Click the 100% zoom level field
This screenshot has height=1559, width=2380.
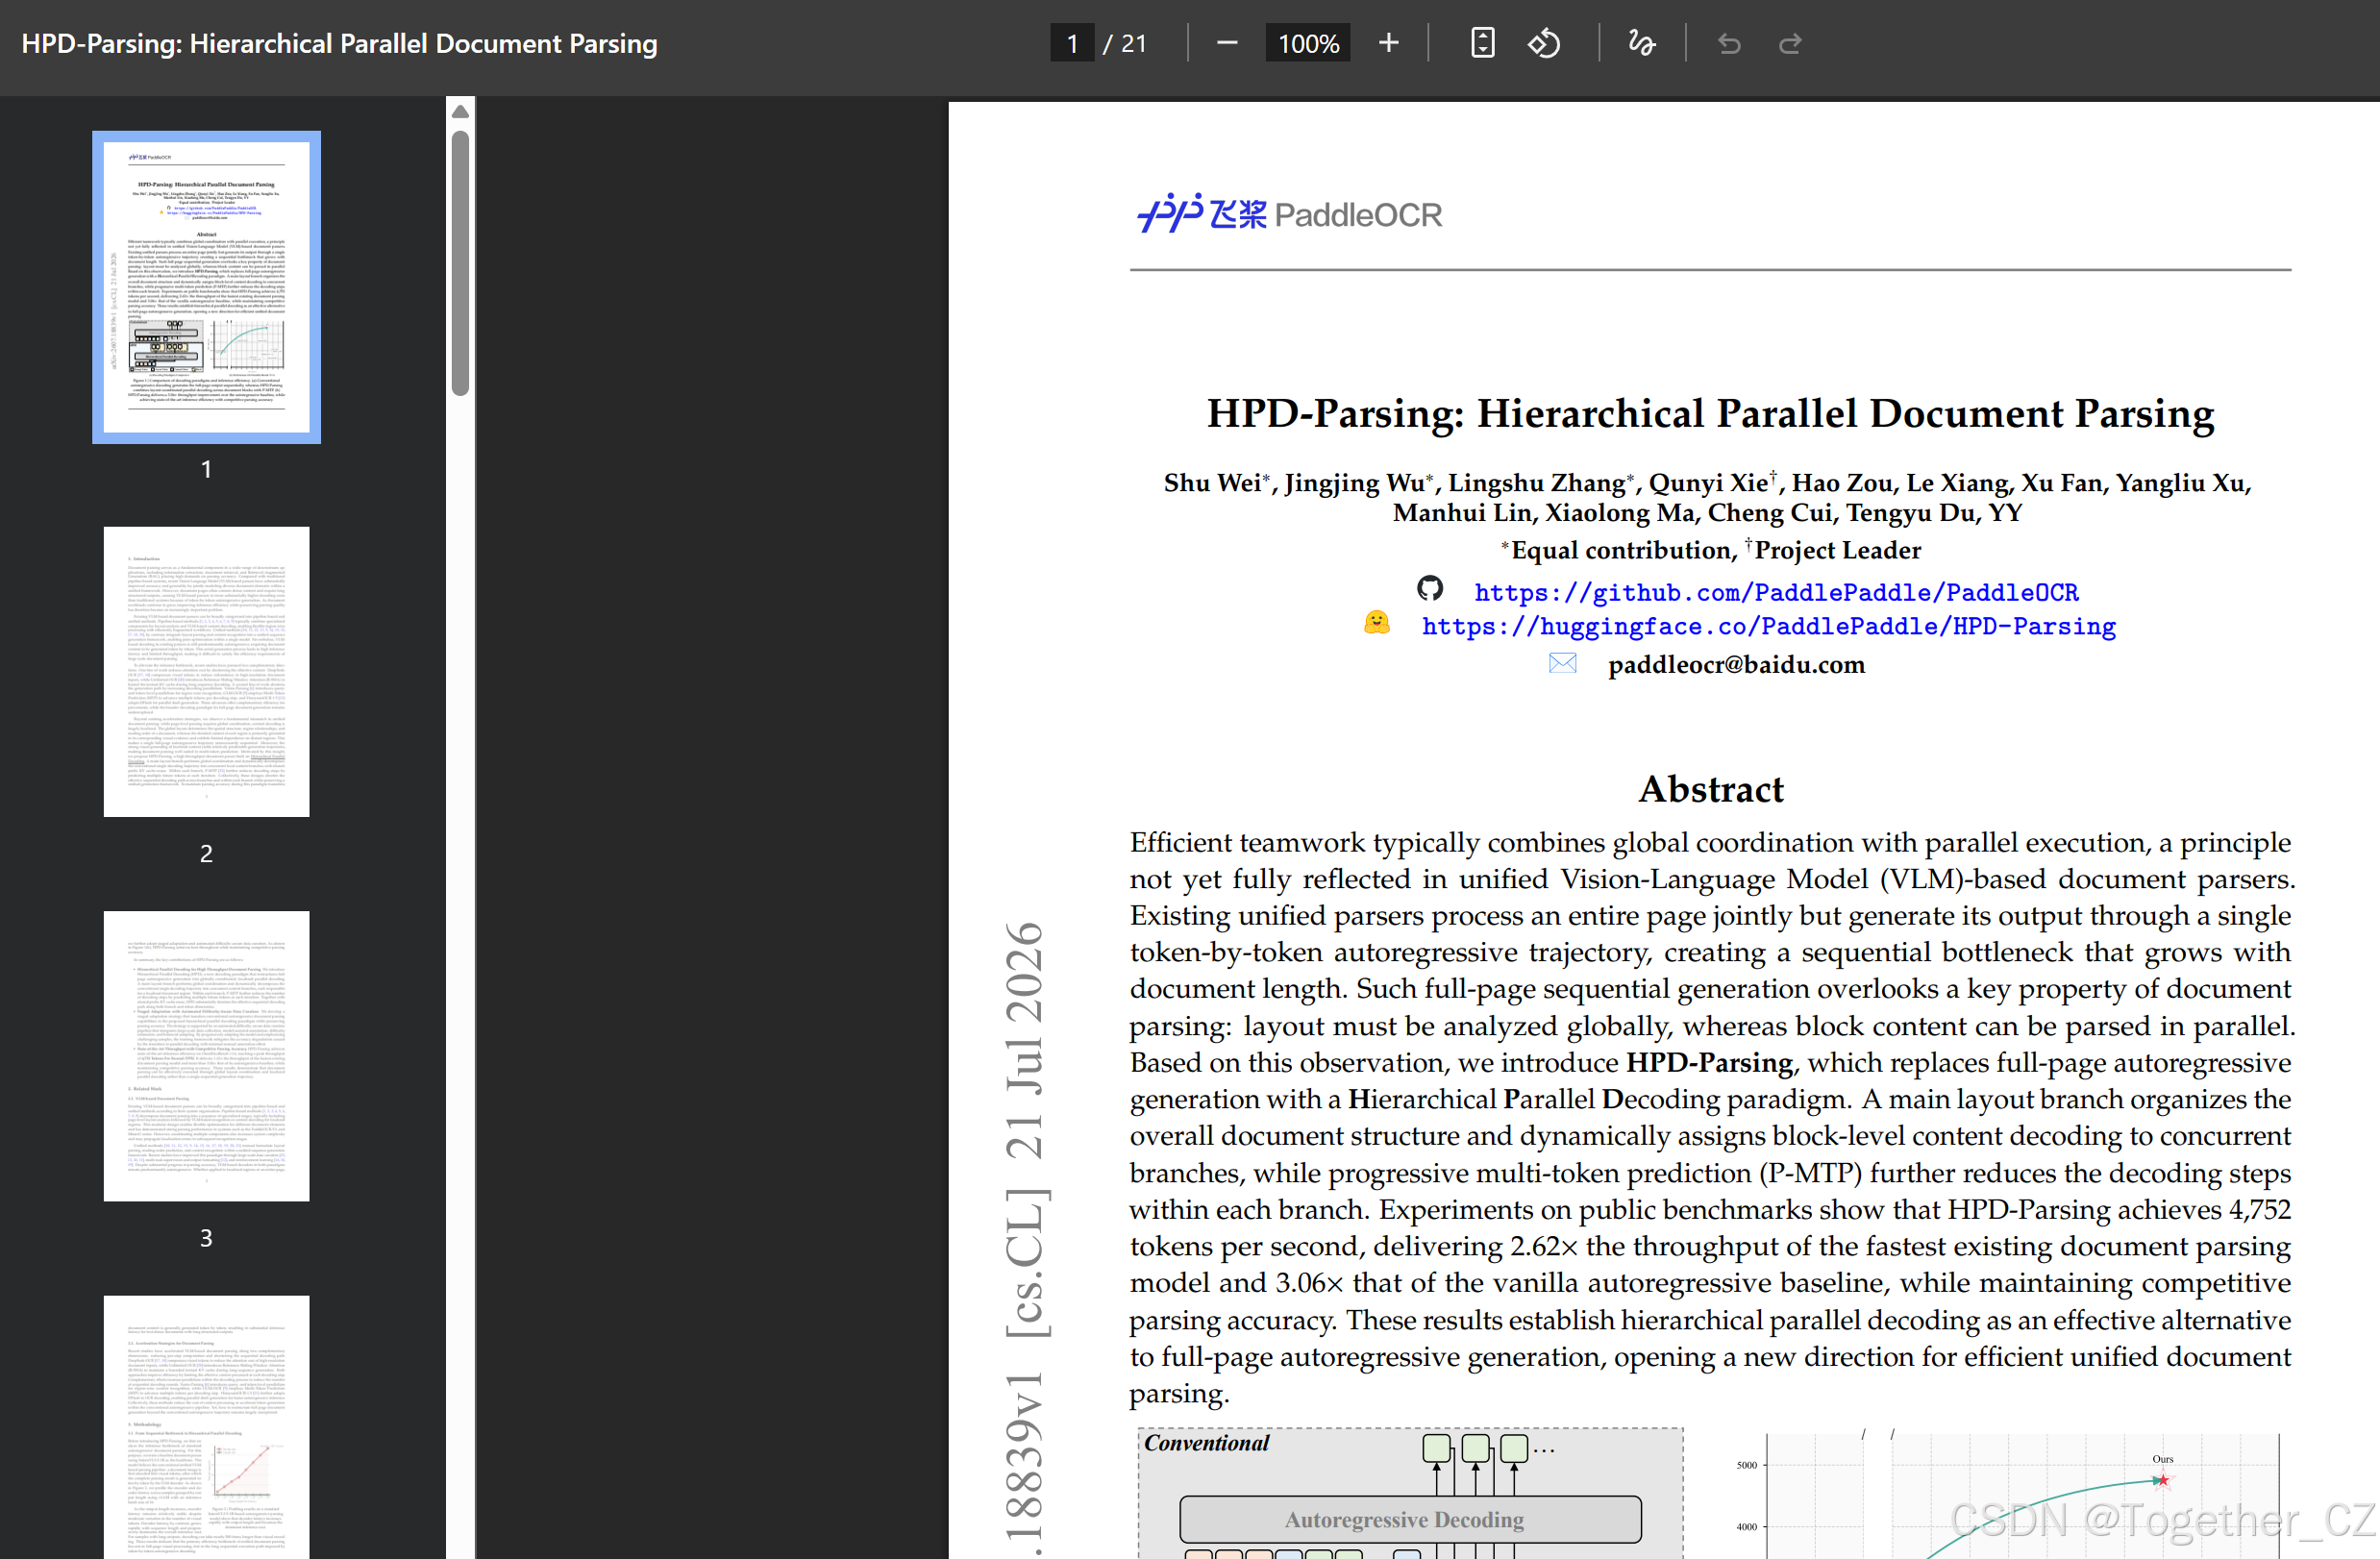coord(1308,43)
